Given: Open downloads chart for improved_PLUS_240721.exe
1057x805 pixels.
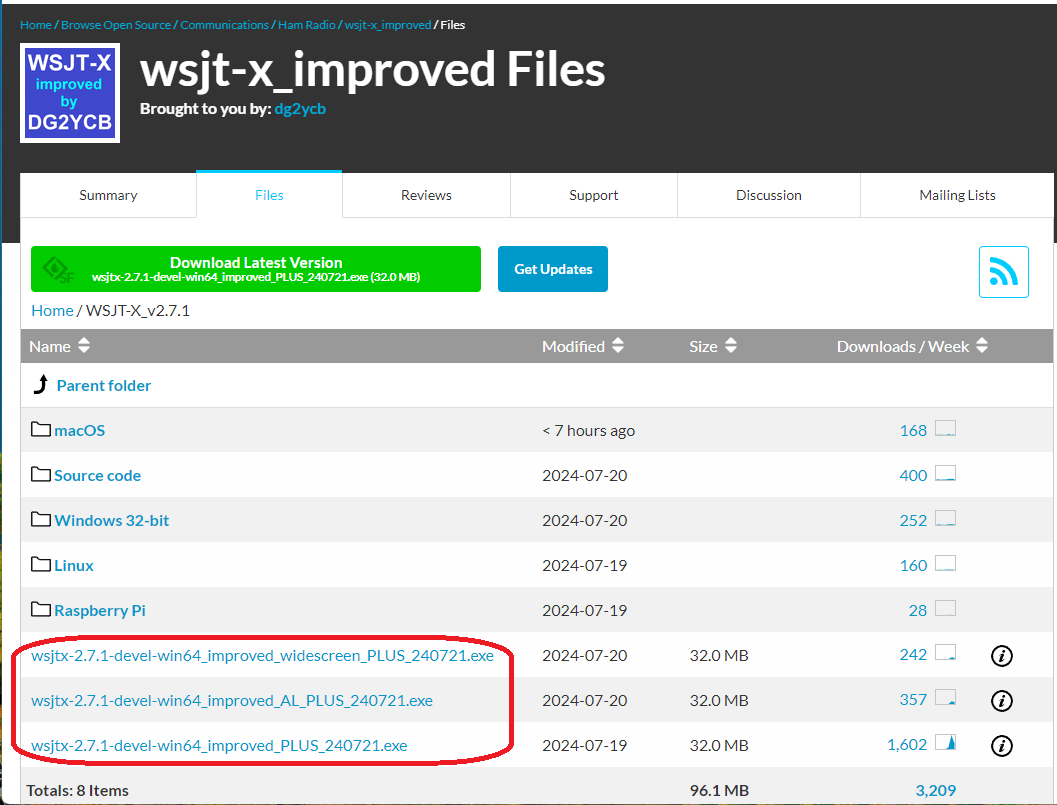Looking at the screenshot, I should (x=945, y=743).
